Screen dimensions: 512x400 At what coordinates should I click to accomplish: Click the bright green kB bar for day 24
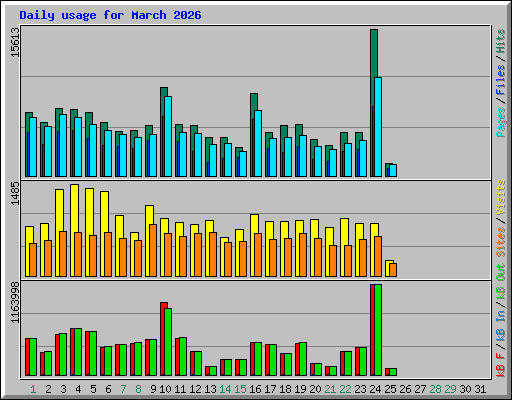378,330
